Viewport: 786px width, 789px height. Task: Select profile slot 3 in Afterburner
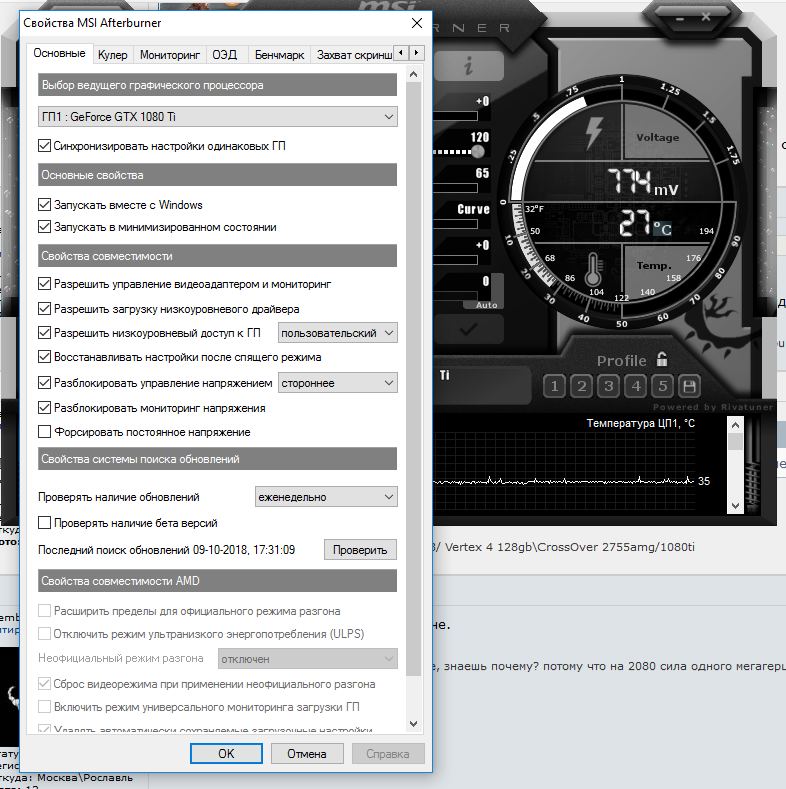(609, 386)
